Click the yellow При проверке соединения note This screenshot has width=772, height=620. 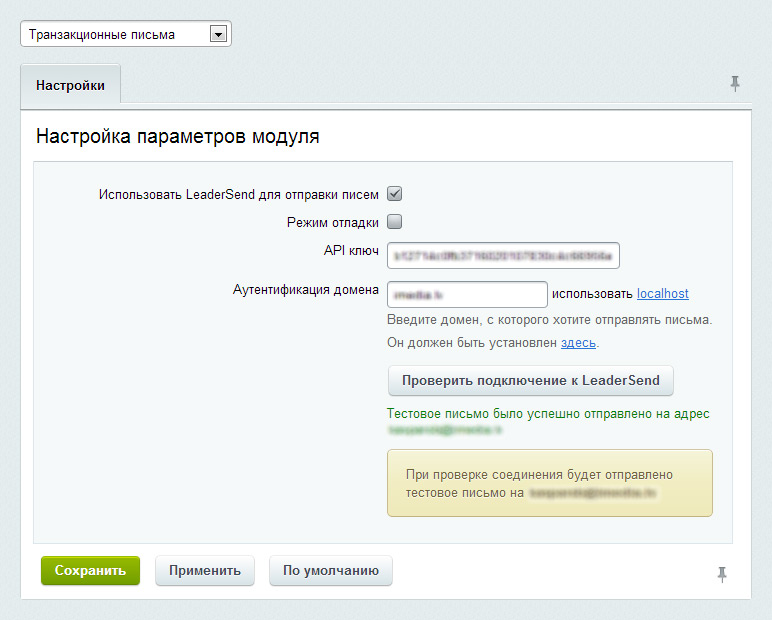point(550,483)
